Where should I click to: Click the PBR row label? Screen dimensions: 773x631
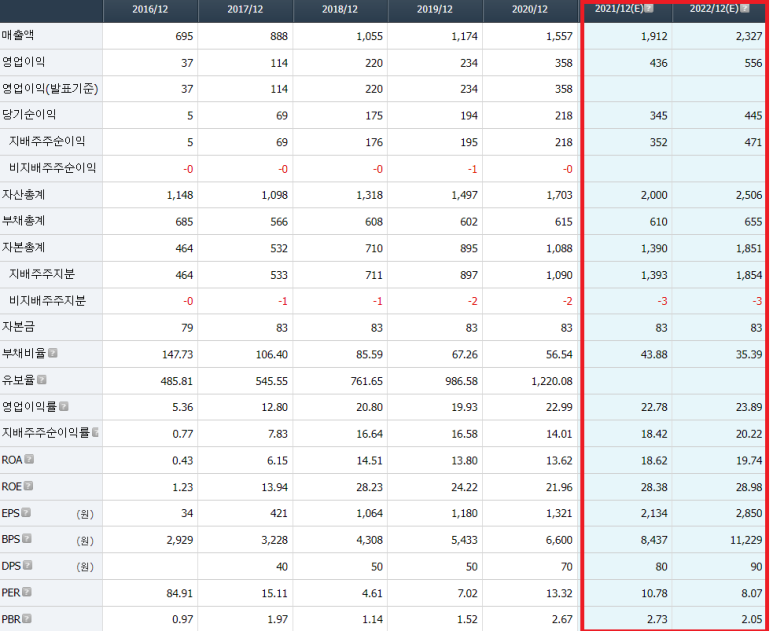tap(11, 619)
